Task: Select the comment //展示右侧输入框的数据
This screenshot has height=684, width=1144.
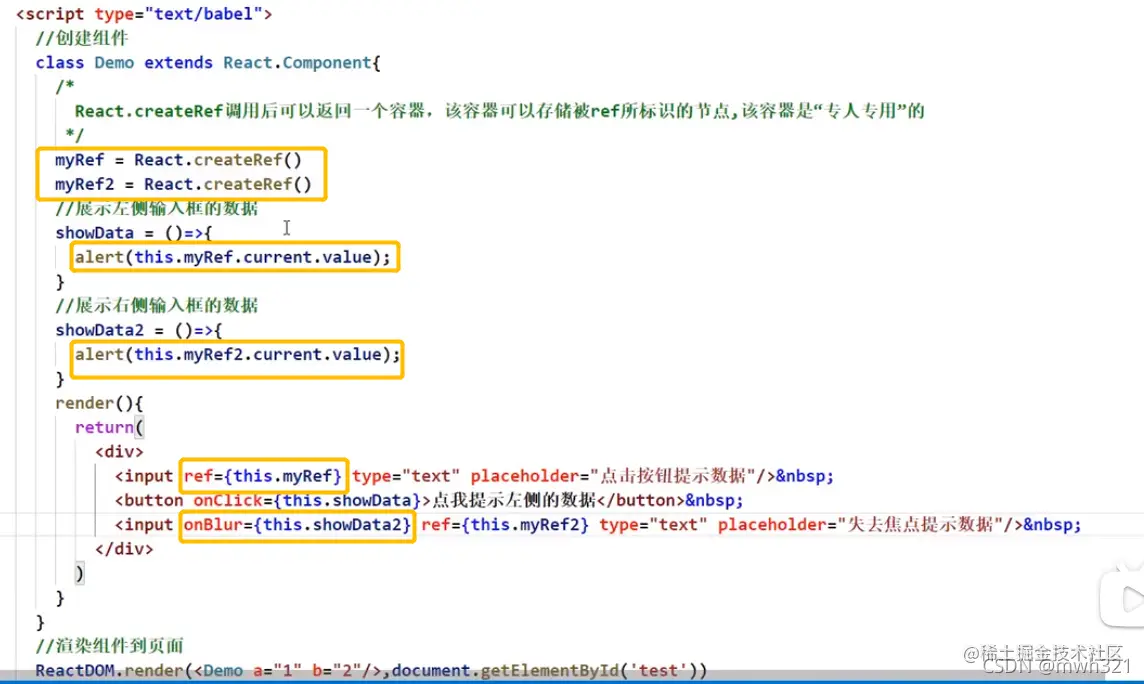Action: 157,306
